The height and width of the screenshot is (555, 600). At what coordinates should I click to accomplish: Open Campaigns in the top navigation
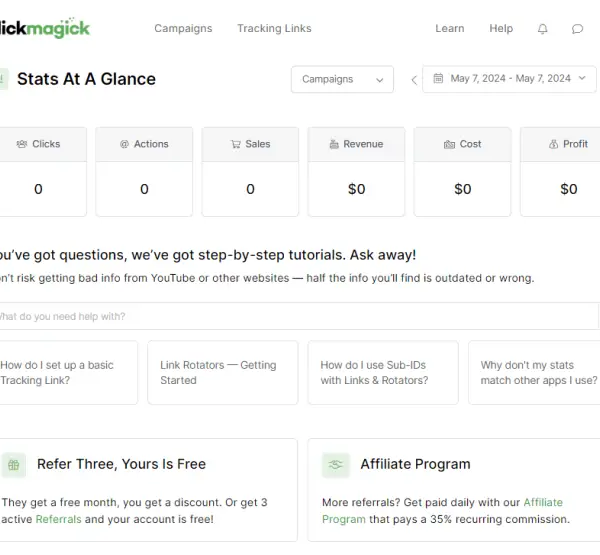coord(183,28)
